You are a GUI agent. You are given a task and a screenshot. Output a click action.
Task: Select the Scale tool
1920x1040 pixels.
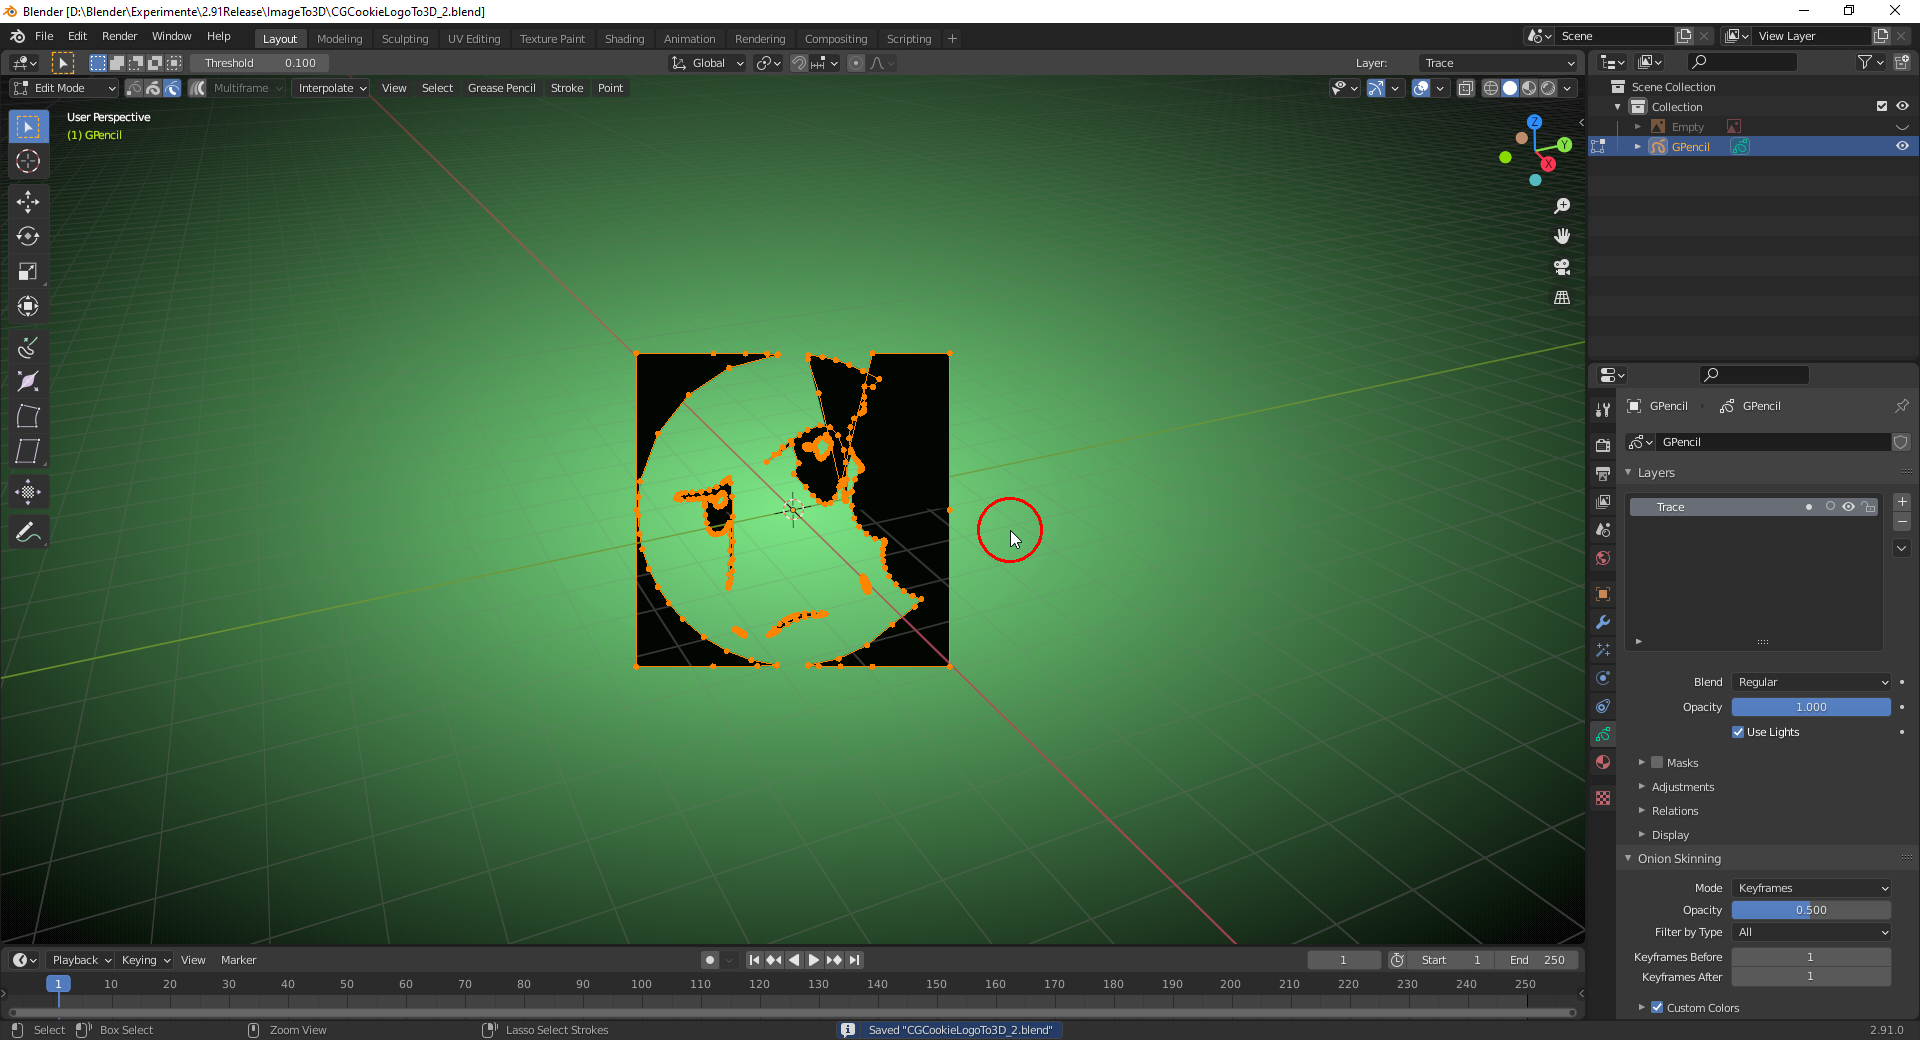[28, 272]
